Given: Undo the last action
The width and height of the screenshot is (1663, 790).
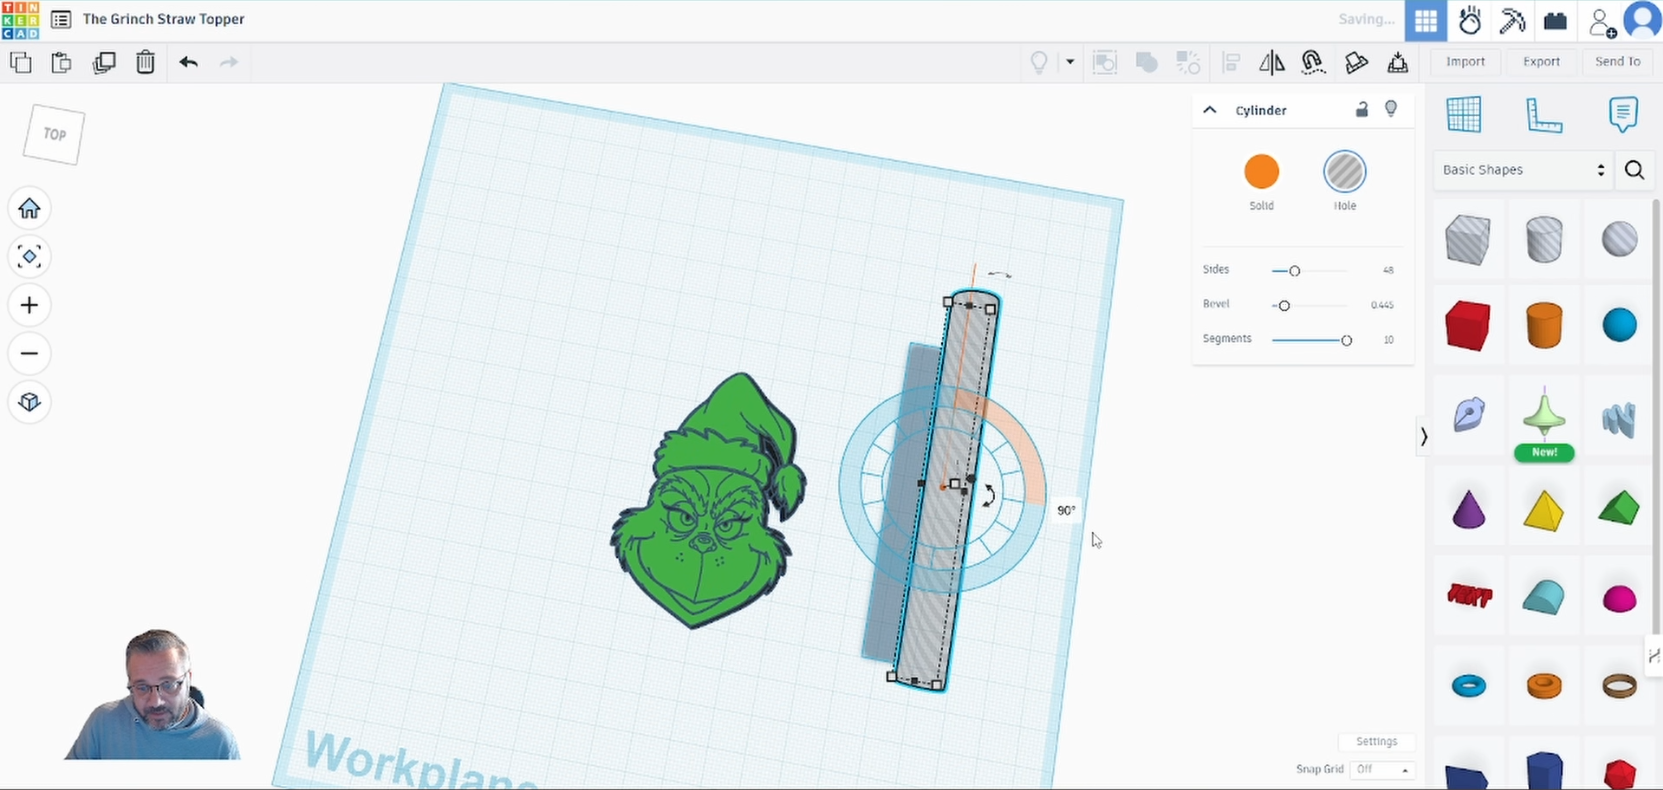Looking at the screenshot, I should pyautogui.click(x=188, y=62).
